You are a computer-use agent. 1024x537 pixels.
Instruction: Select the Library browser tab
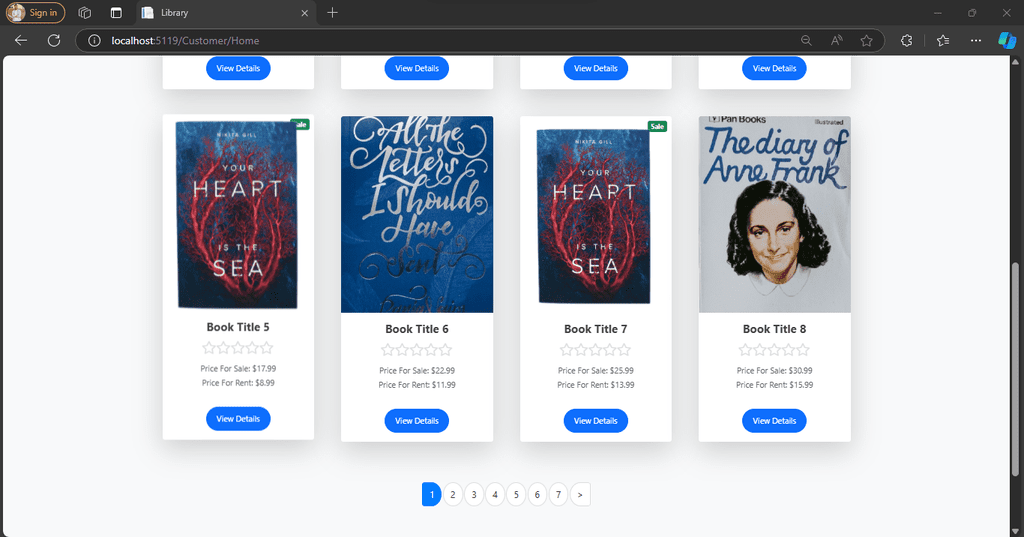pyautogui.click(x=226, y=12)
